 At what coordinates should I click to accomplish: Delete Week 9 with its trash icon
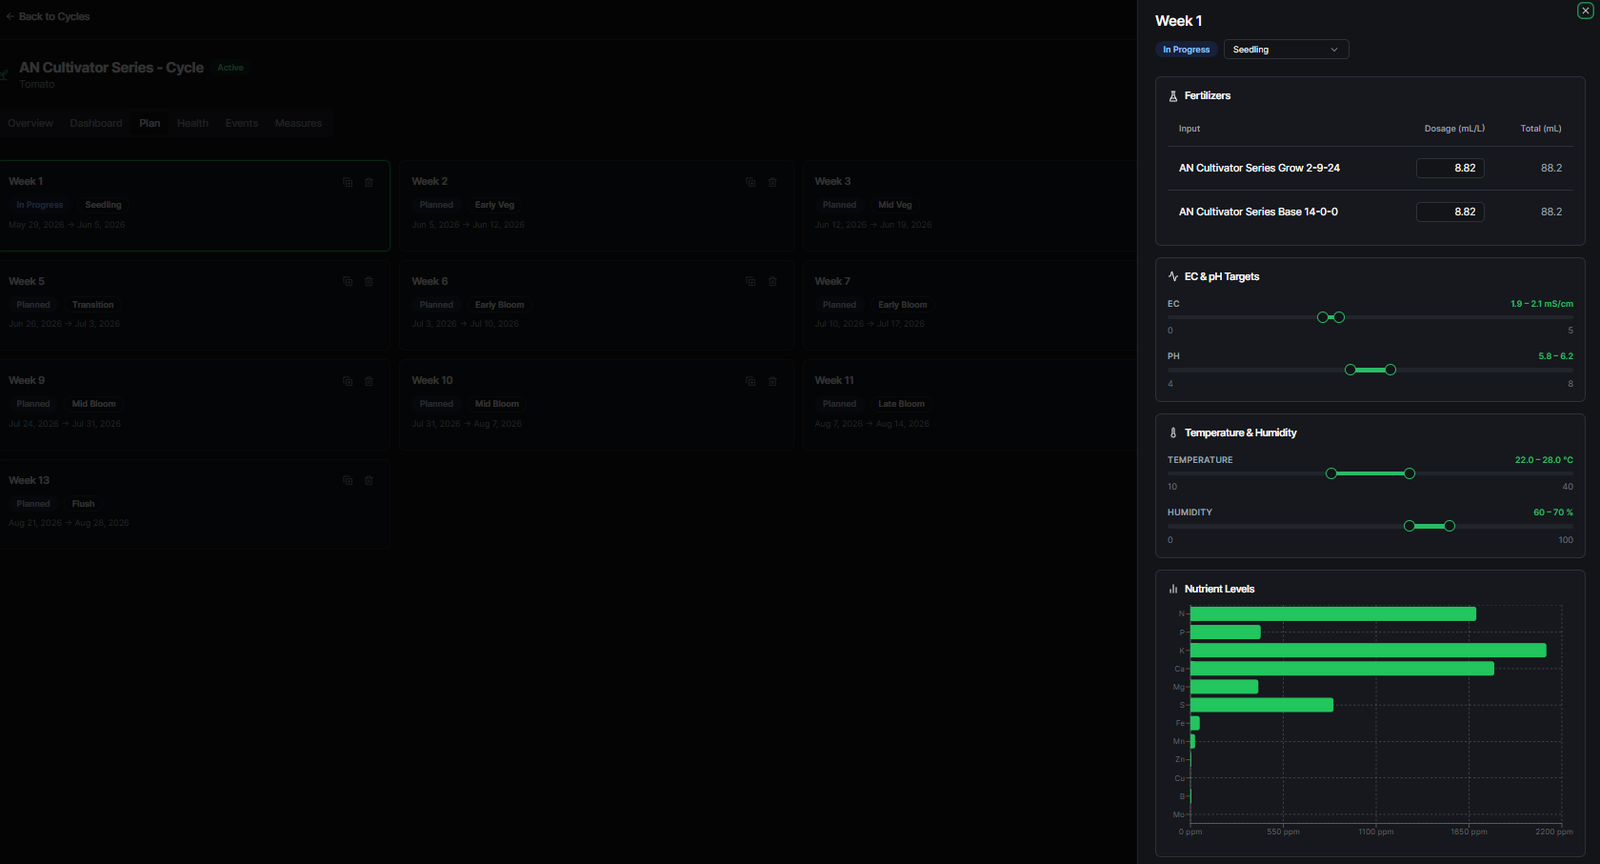point(369,381)
